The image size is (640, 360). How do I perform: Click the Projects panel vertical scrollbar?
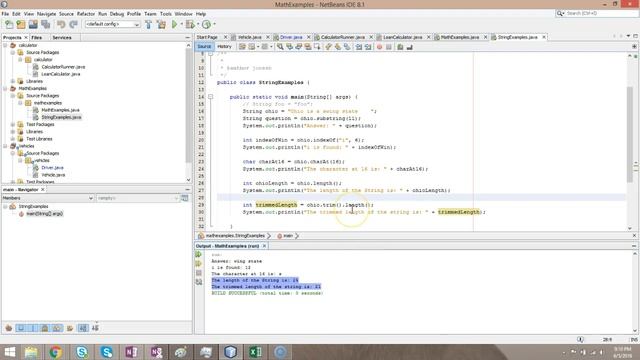tap(188, 104)
